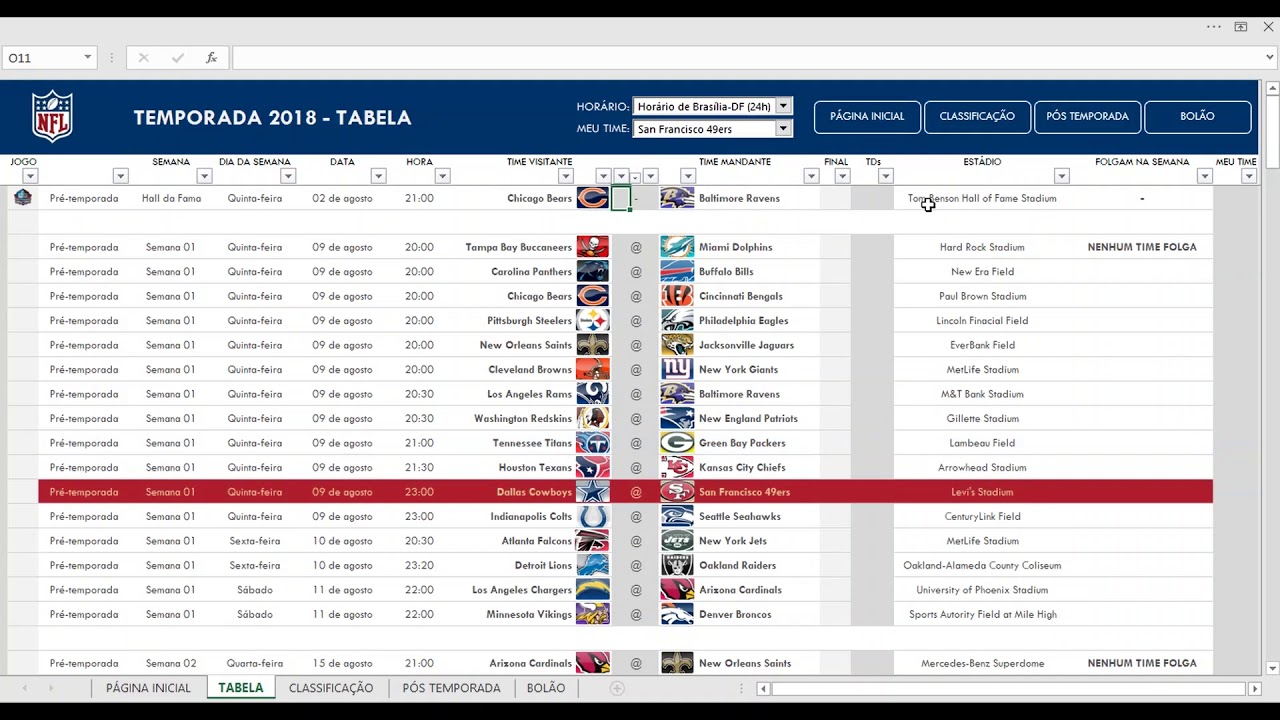
Task: Click the Cincinnati Bengals logo
Action: (677, 296)
